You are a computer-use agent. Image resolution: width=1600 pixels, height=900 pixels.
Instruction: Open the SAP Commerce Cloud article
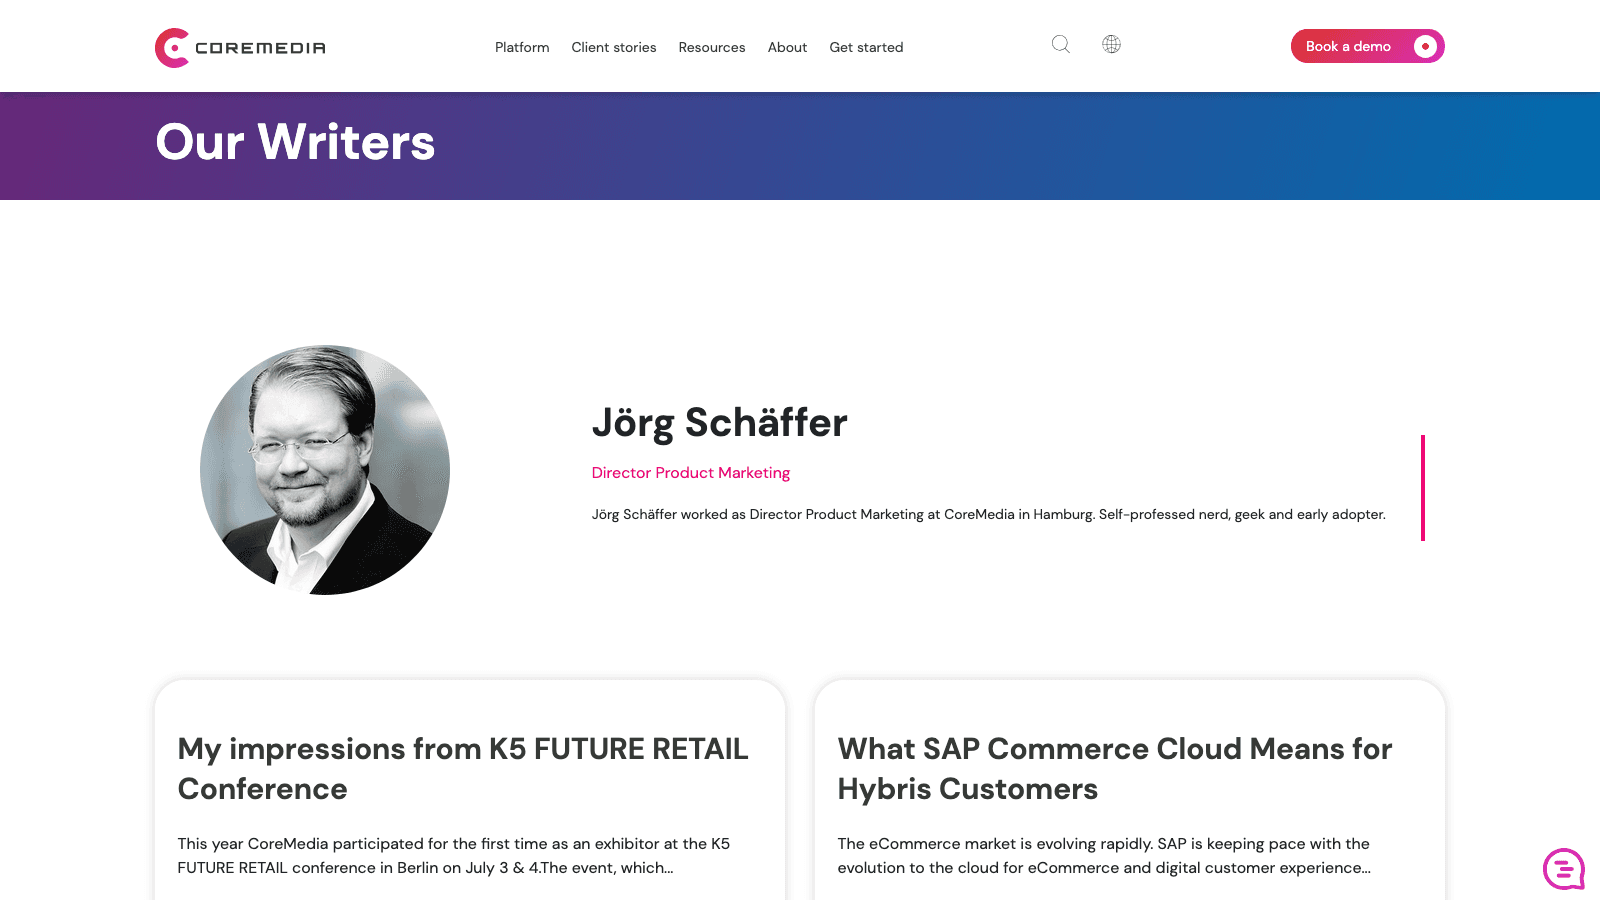pos(1115,769)
